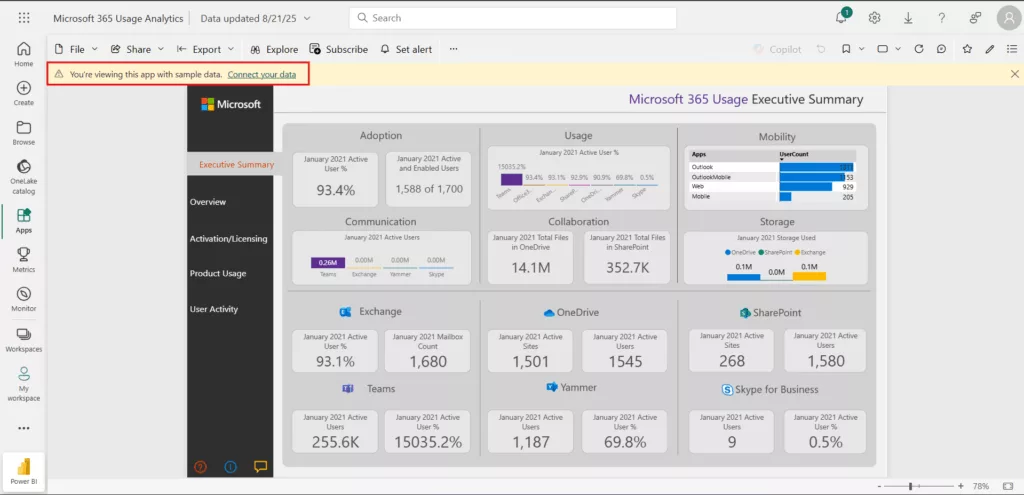Expand the Export menu
This screenshot has width=1024, height=495.
pos(205,49)
